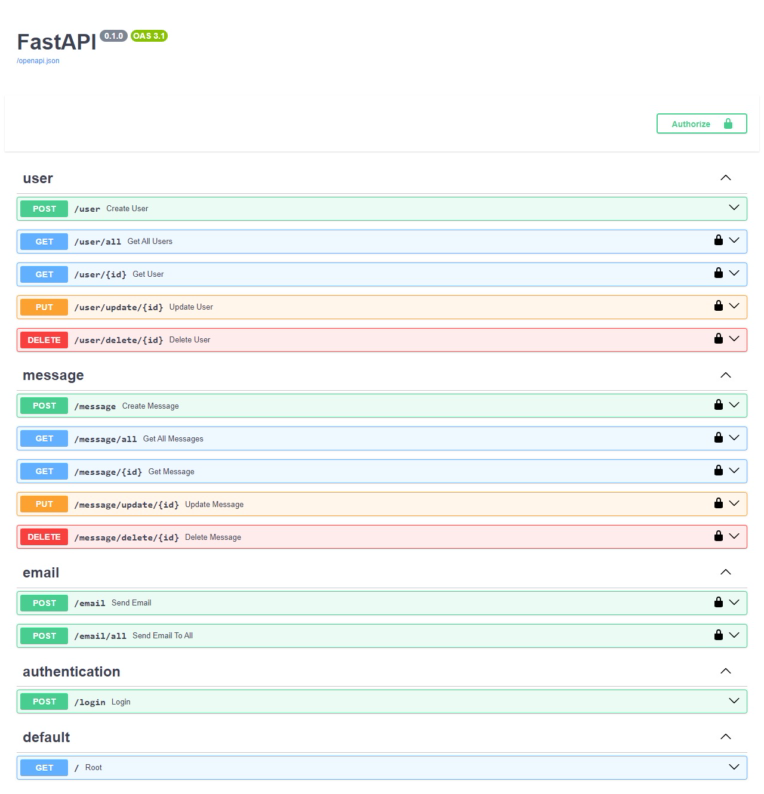The width and height of the screenshot is (764, 794).
Task: Expand the GET / Root row arrow
Action: pyautogui.click(x=734, y=767)
